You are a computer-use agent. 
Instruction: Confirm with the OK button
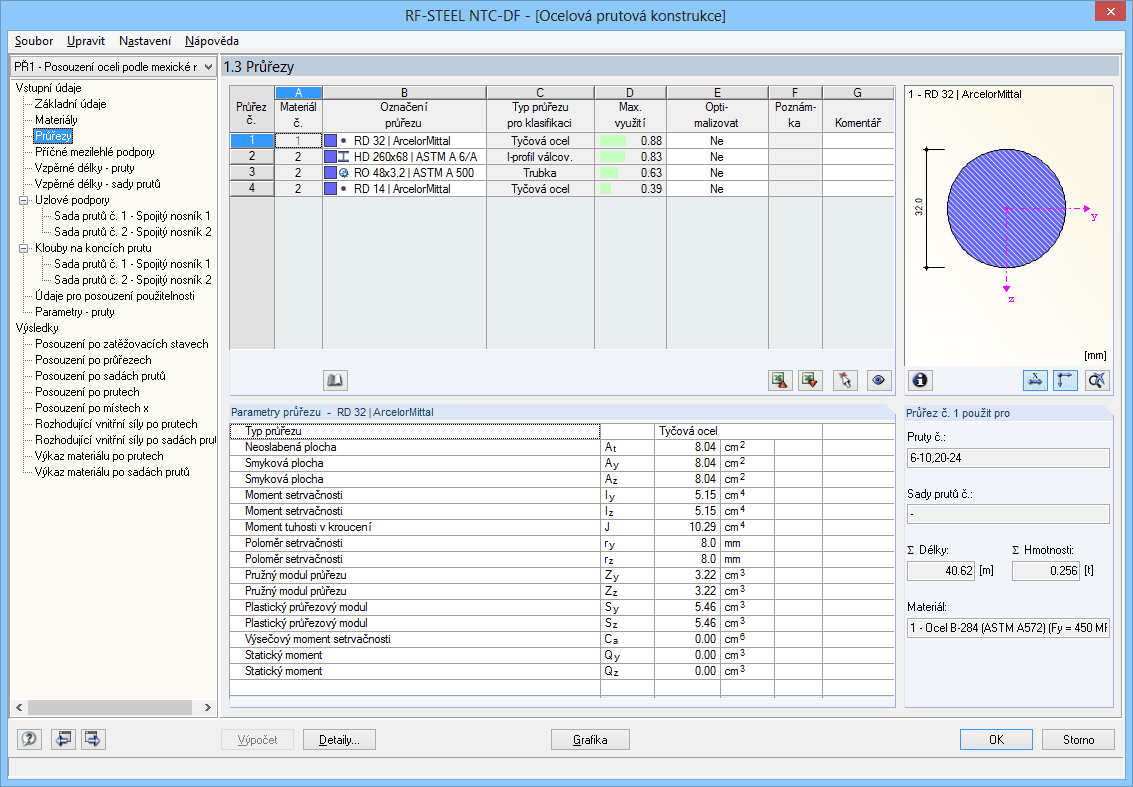996,739
